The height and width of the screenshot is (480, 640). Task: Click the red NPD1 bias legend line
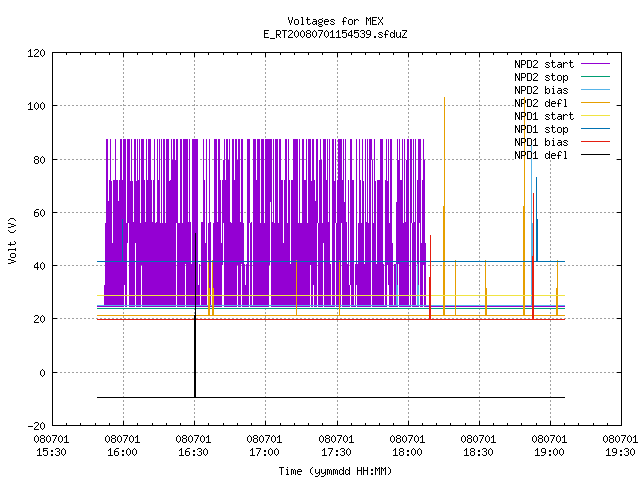point(595,142)
